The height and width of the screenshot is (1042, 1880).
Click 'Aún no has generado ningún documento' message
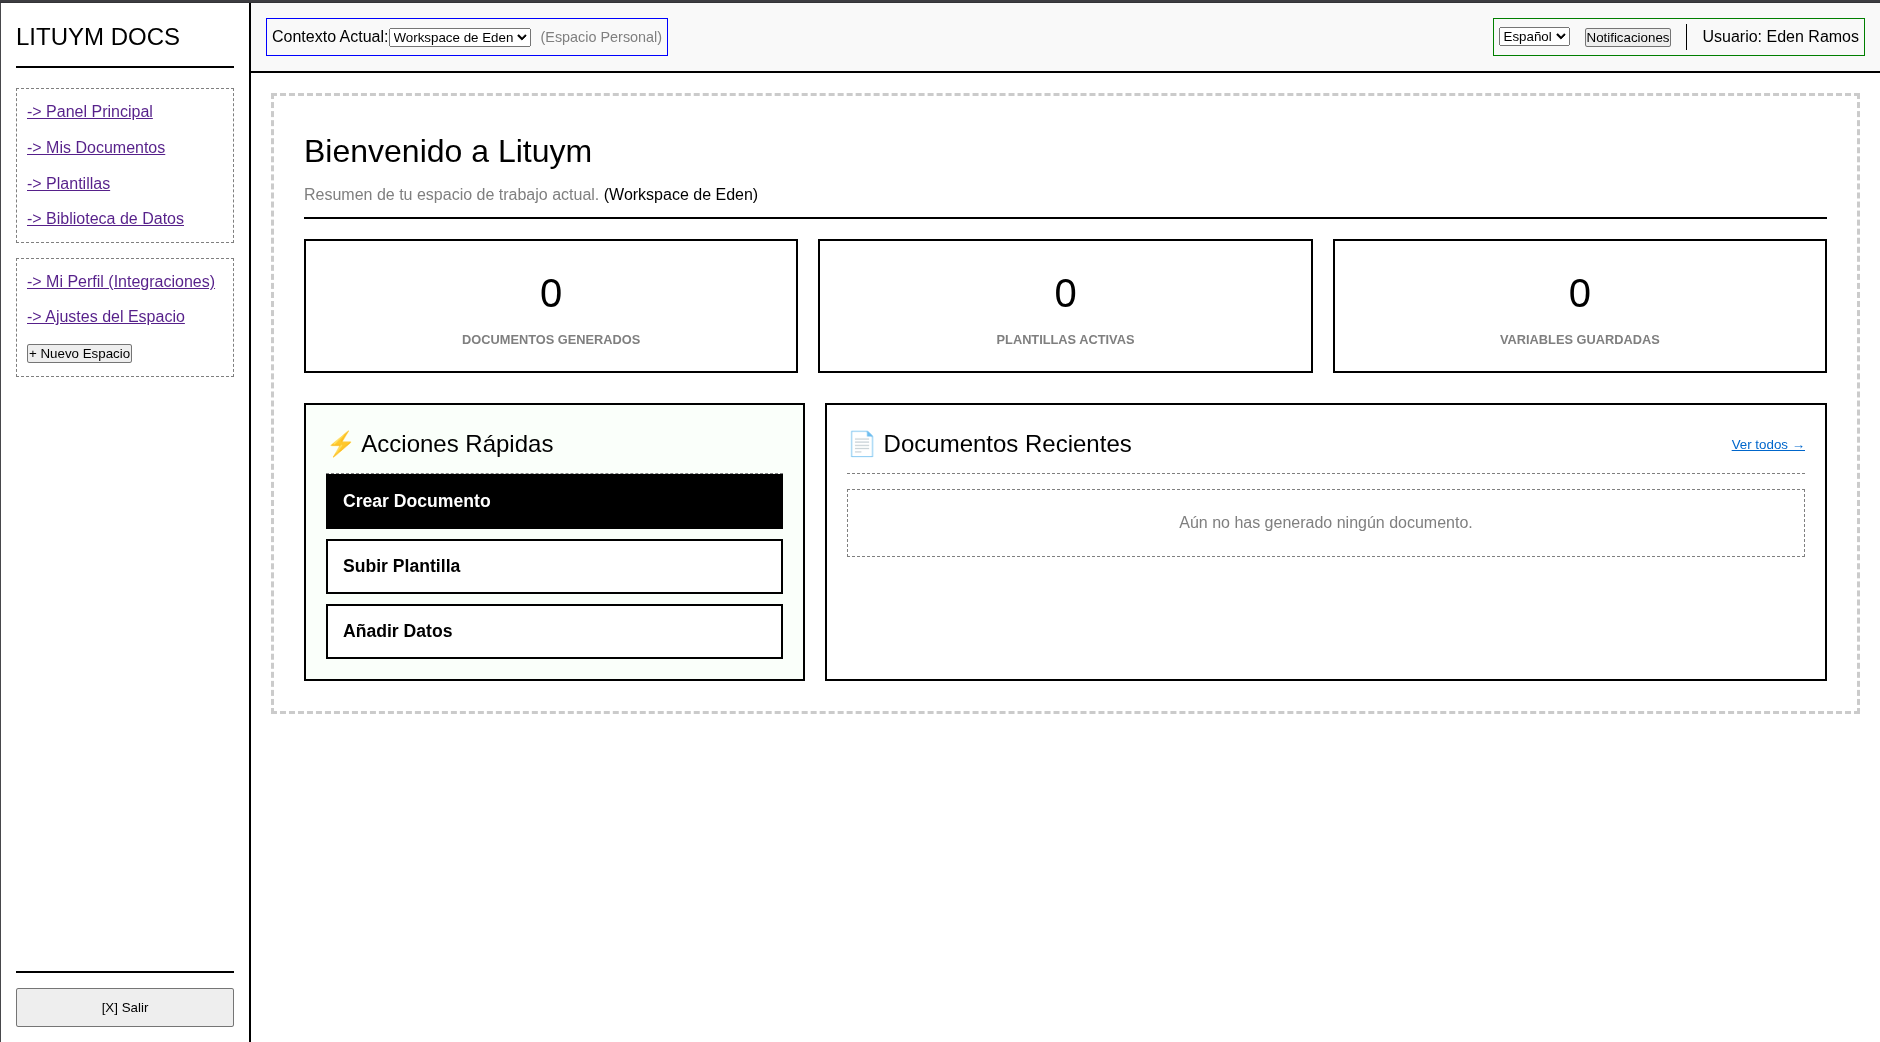click(x=1326, y=523)
